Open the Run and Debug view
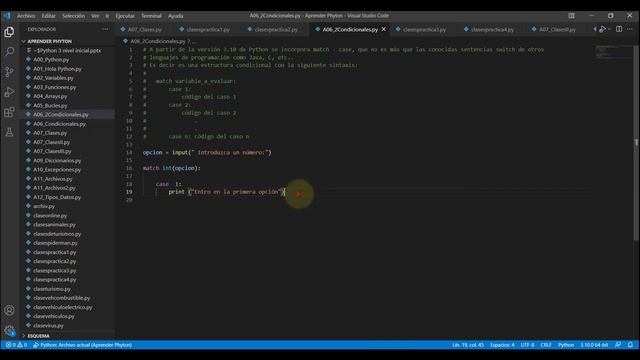The height and width of the screenshot is (360, 640). (9, 92)
